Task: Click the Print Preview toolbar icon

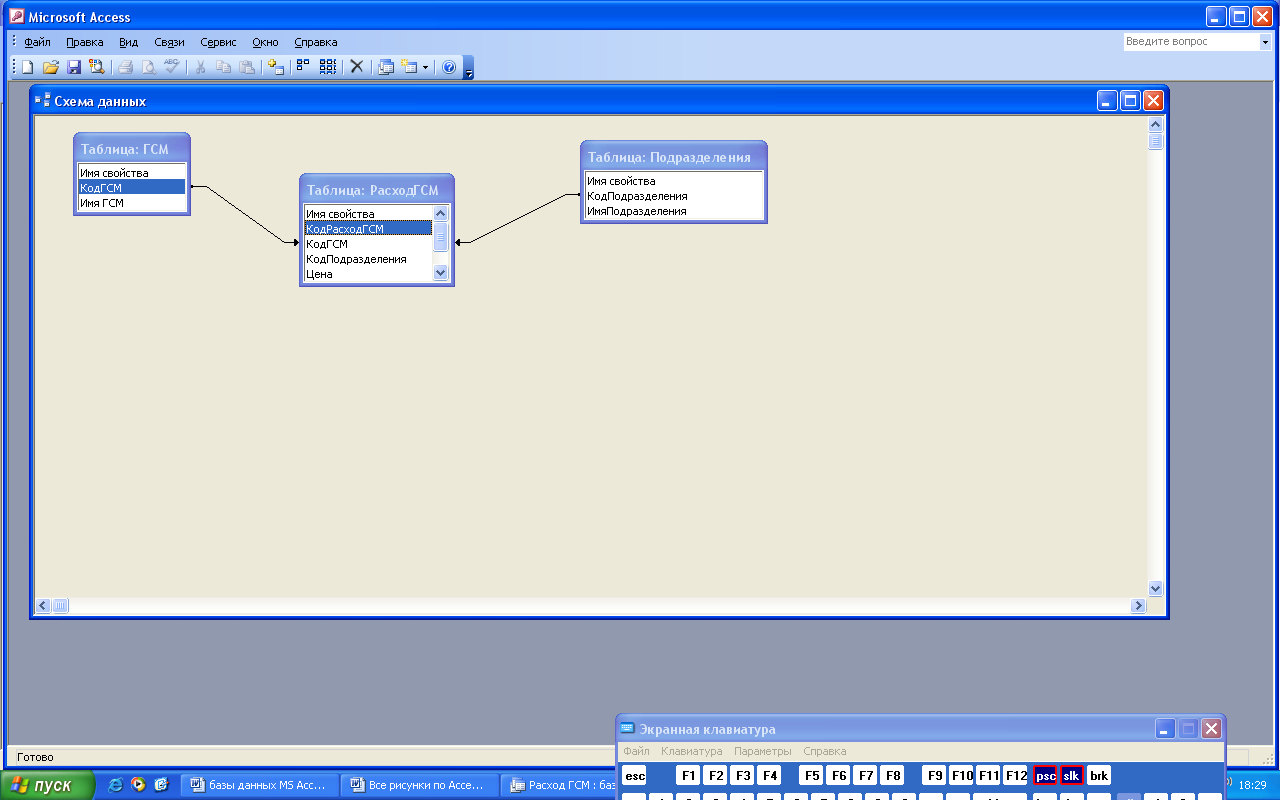Action: (149, 67)
